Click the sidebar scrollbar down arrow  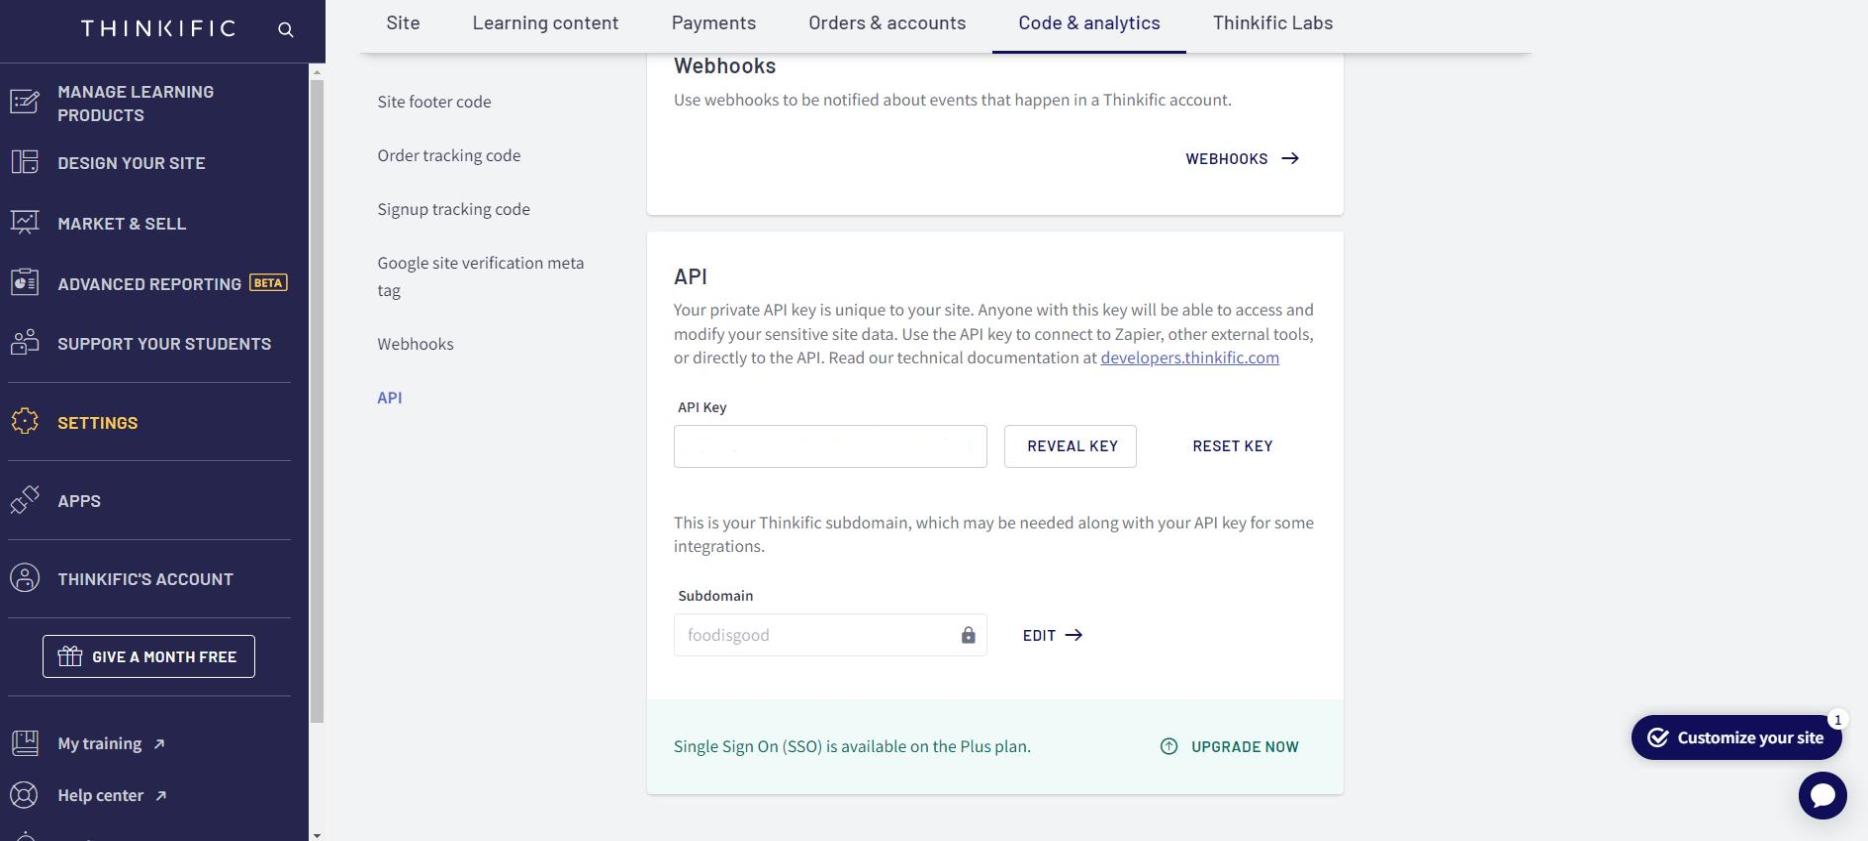tap(317, 834)
